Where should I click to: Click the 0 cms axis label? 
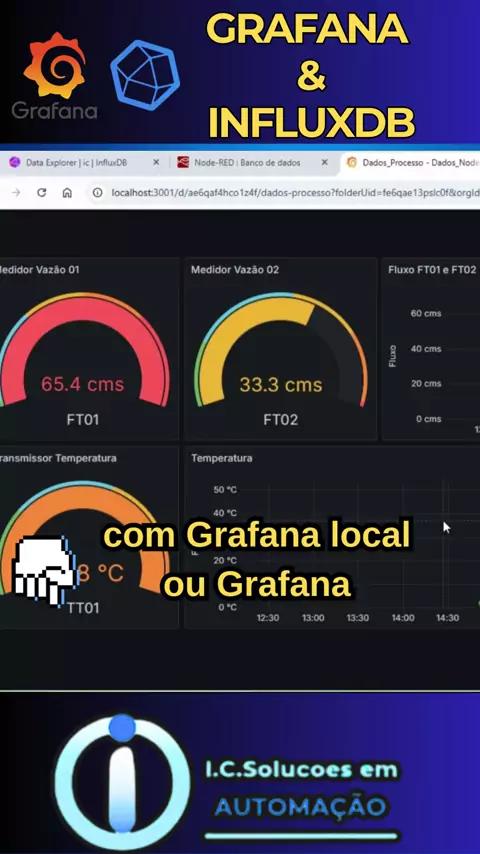[428, 419]
